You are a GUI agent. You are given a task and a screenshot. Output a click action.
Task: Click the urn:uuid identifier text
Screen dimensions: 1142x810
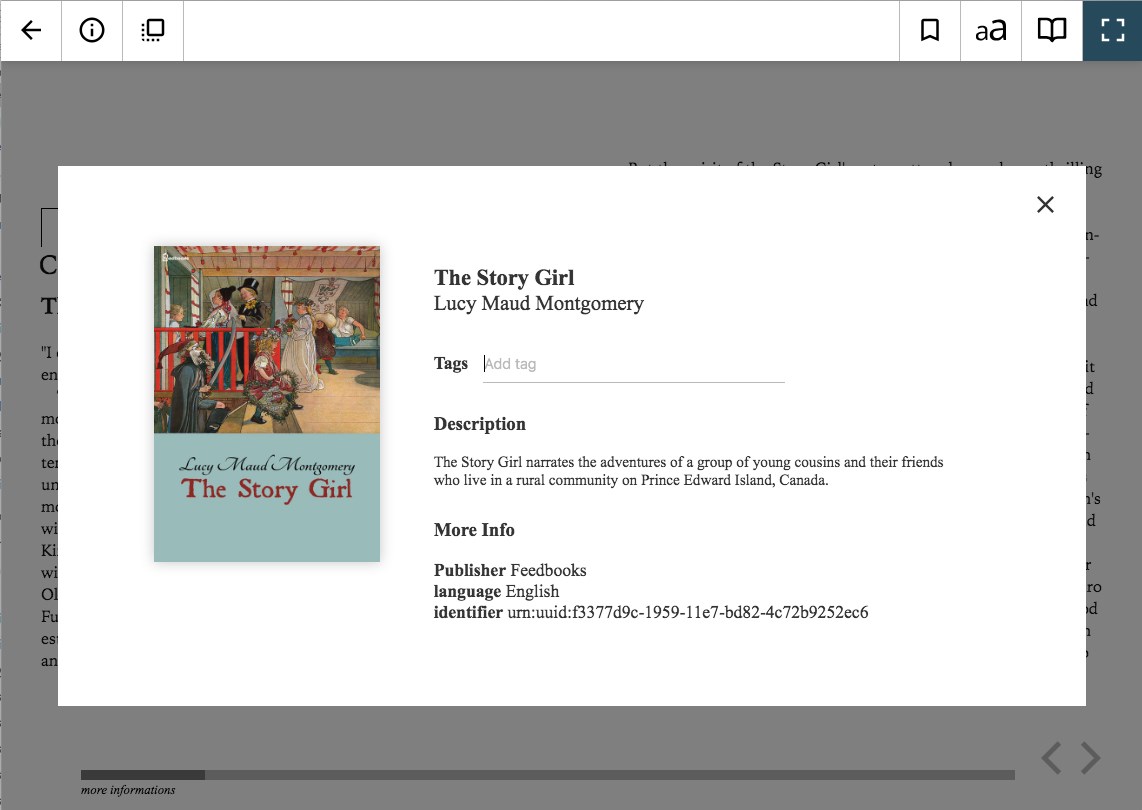[685, 612]
